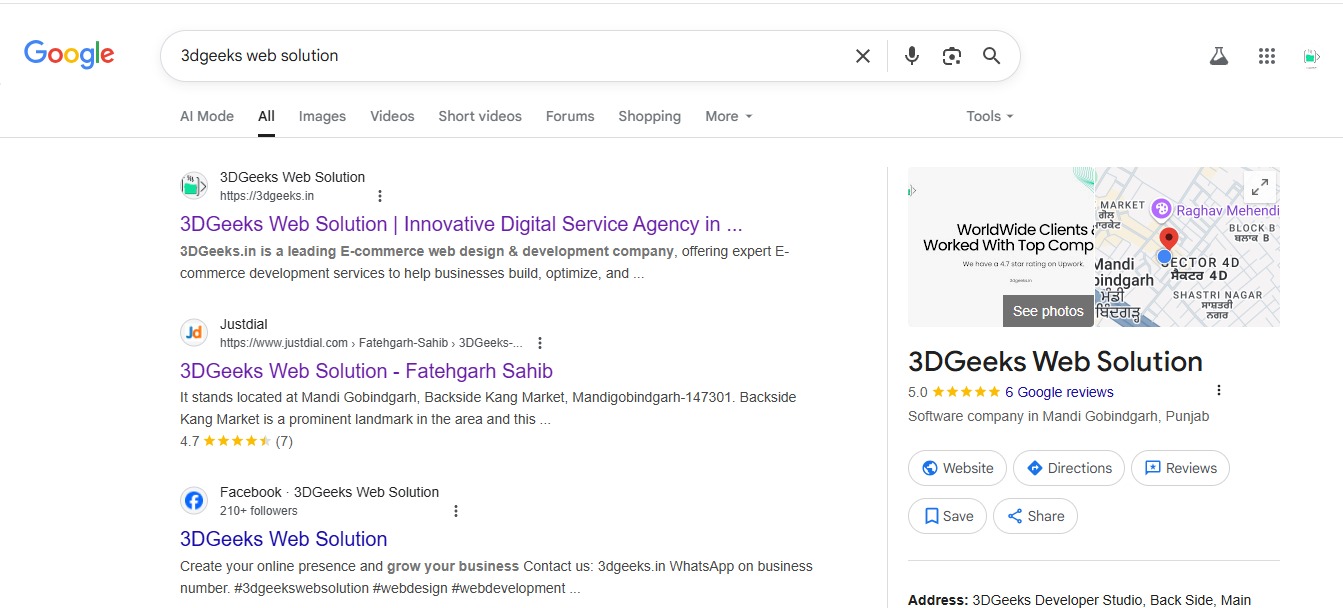Expand the map with the fullscreen arrows icon
The width and height of the screenshot is (1343, 608).
pyautogui.click(x=1259, y=186)
